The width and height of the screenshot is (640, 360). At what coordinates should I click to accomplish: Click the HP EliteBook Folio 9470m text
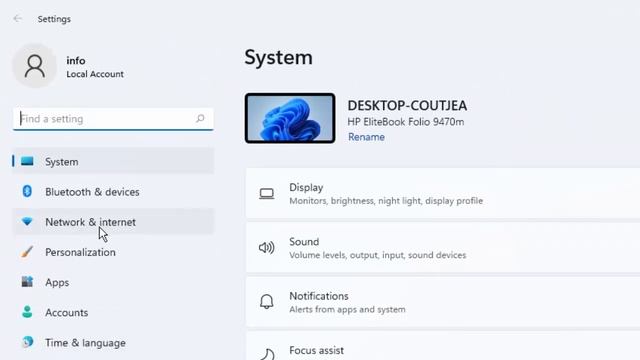pos(406,122)
